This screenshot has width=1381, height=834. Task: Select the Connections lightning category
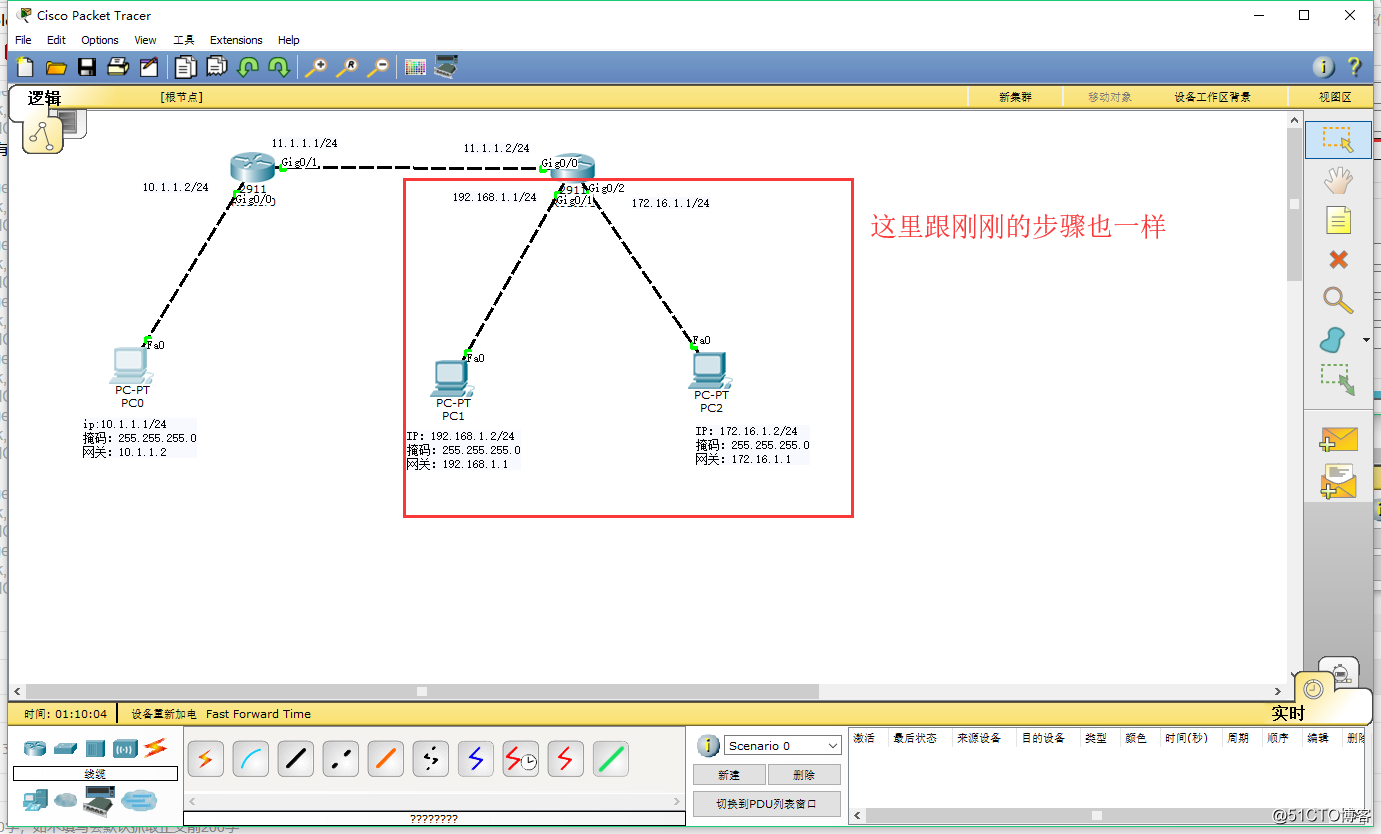click(x=155, y=747)
